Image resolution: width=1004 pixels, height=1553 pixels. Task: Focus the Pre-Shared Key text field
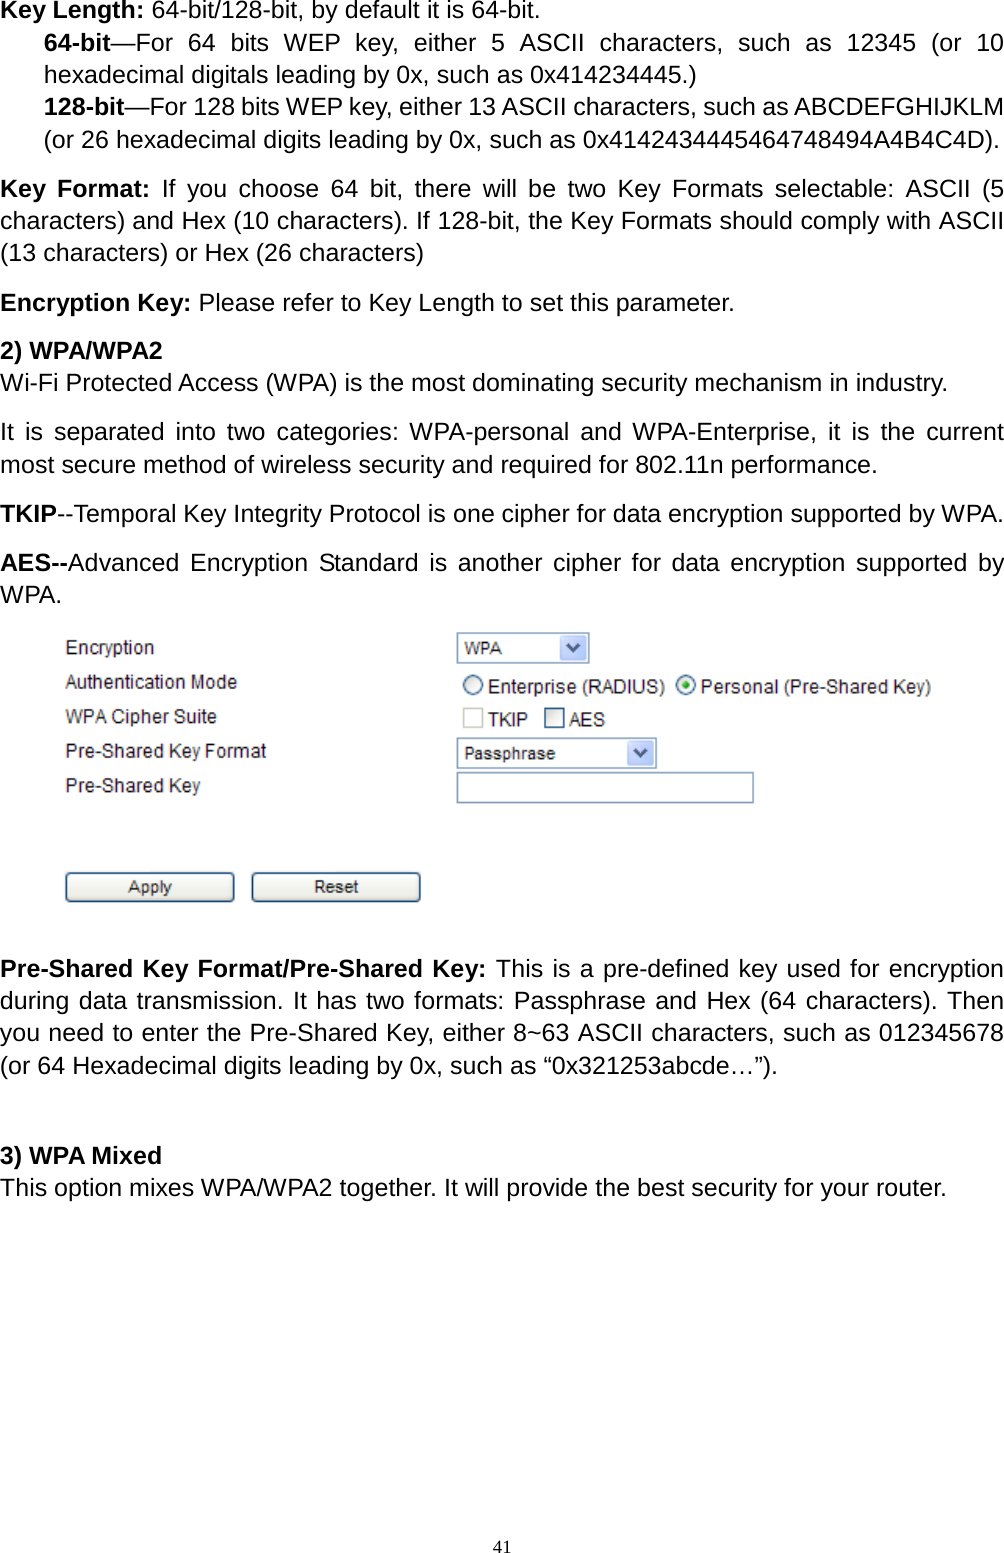pos(605,787)
